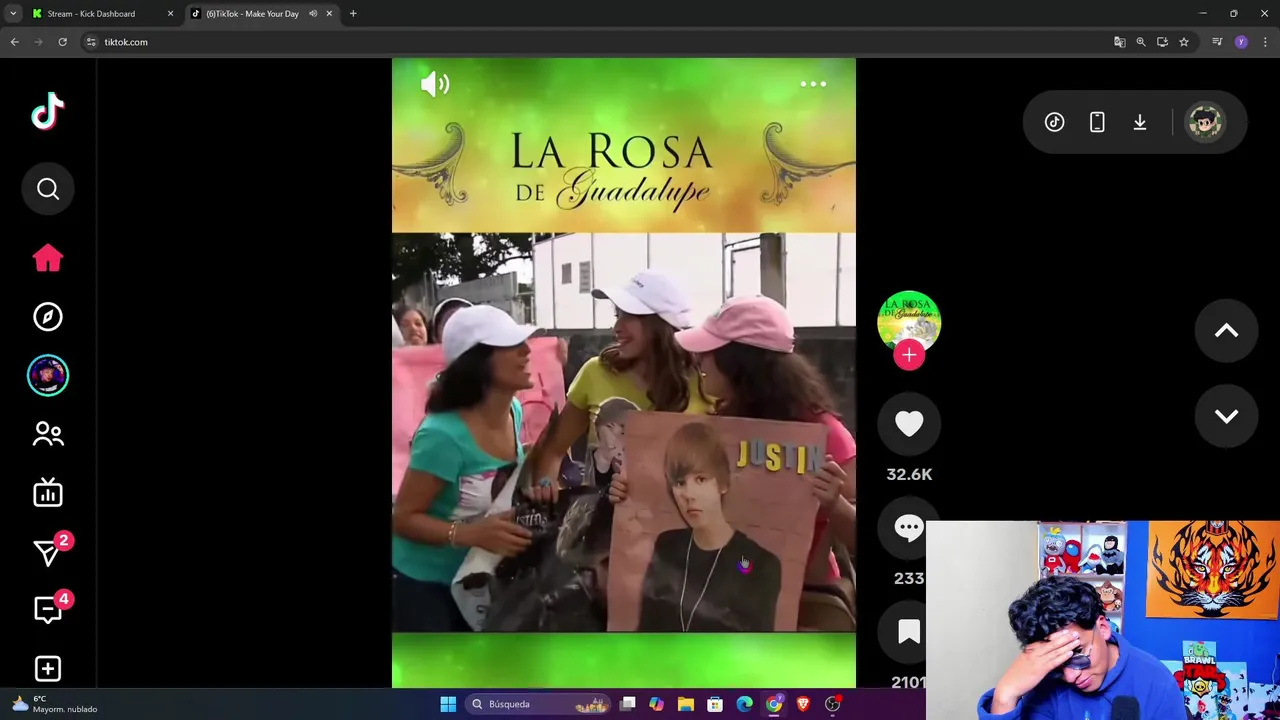
Task: Reload the TikTok page
Action: [62, 42]
